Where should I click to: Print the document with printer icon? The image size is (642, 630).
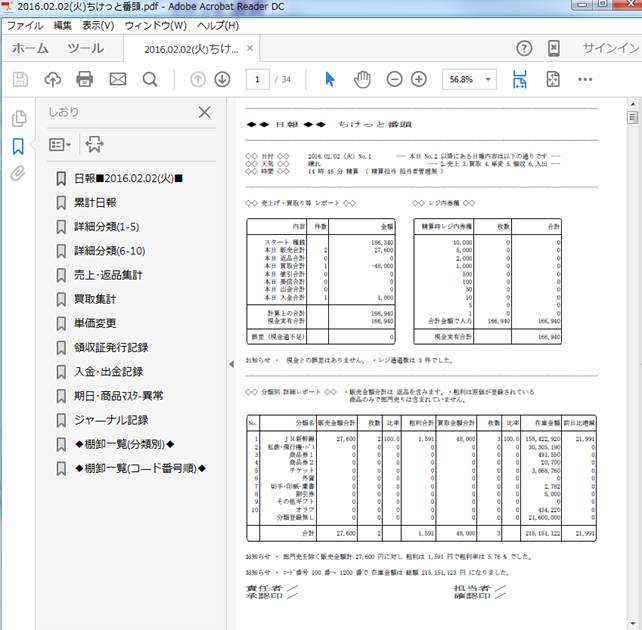pyautogui.click(x=85, y=79)
